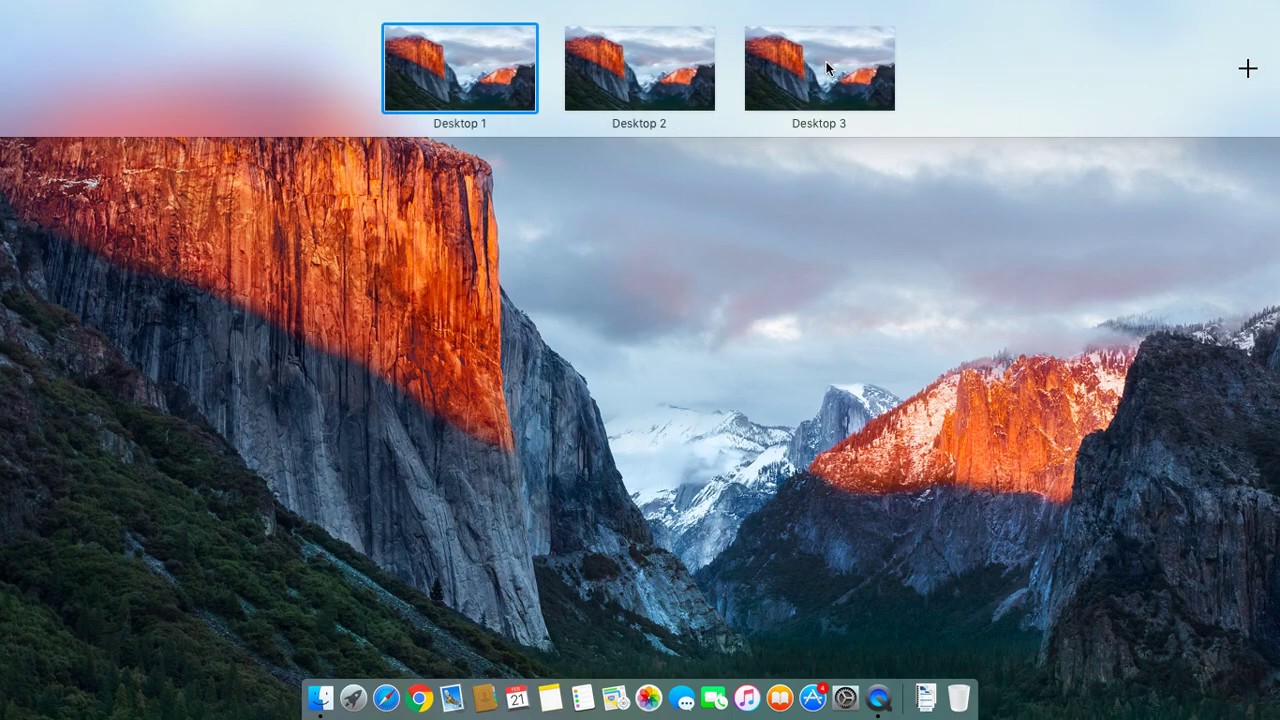
Task: Switch to Desktop 1 thumbnail
Action: (460, 68)
